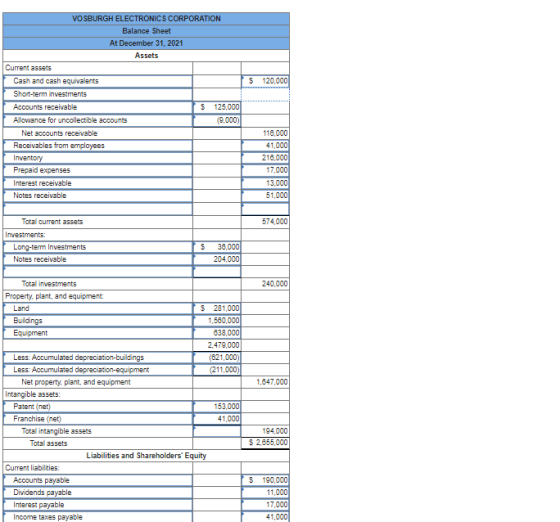Select the Receivables from employees cell
The height and width of the screenshot is (522, 560).
click(98, 145)
